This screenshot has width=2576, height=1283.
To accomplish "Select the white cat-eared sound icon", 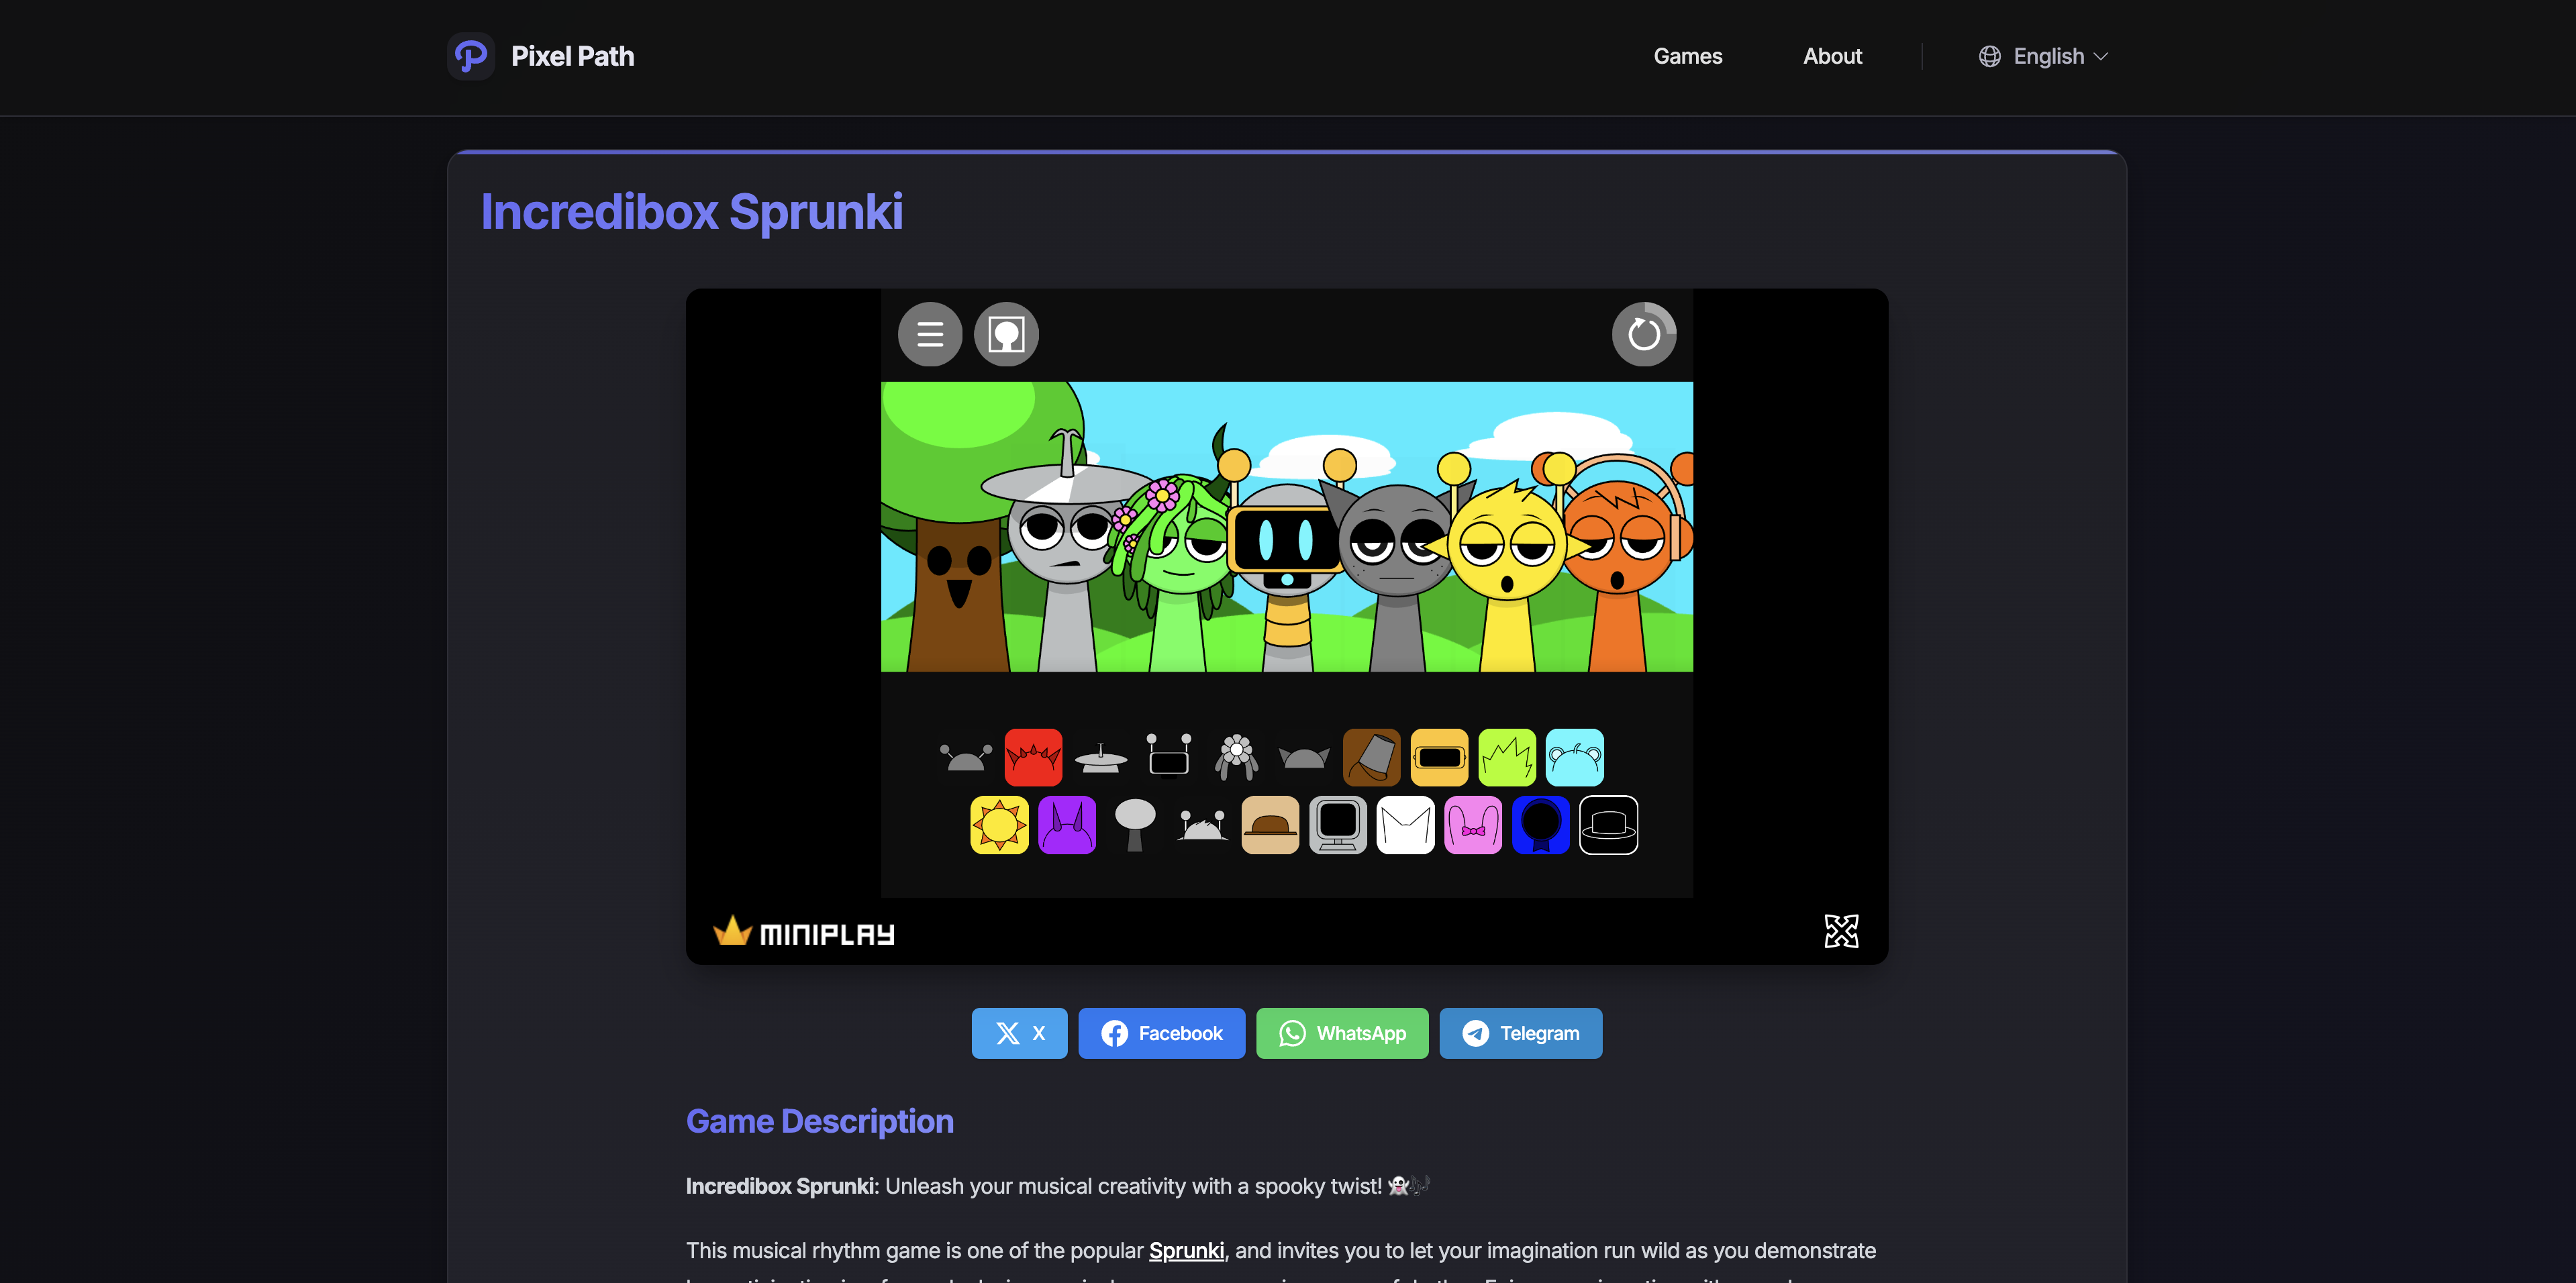I will [x=1406, y=825].
